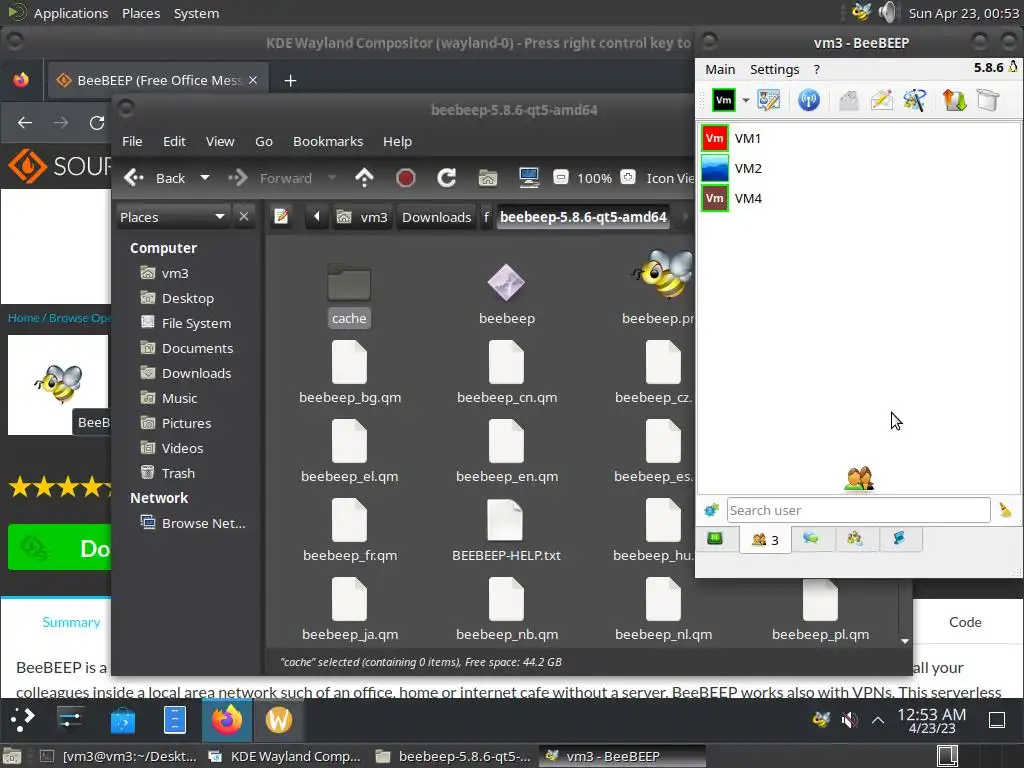Select the BEEBEEP-HELP.txt file

coord(506,531)
